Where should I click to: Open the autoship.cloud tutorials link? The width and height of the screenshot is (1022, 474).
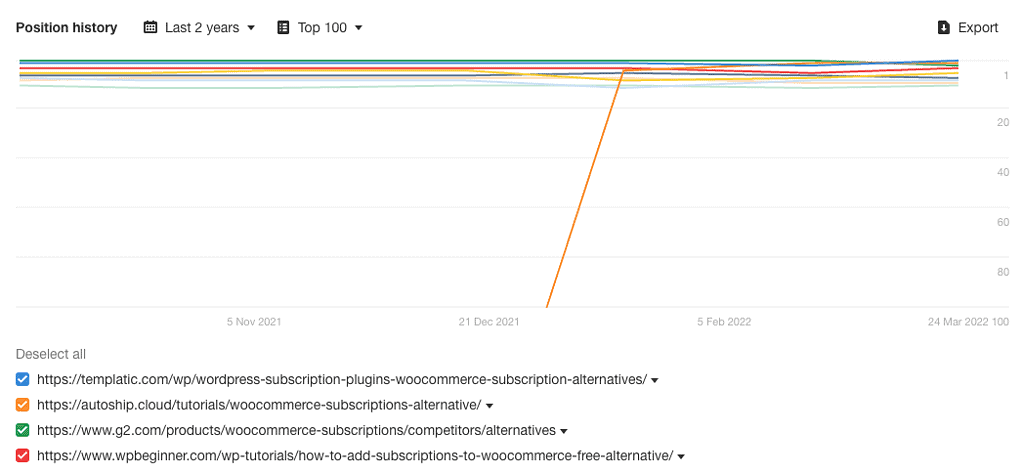point(259,405)
